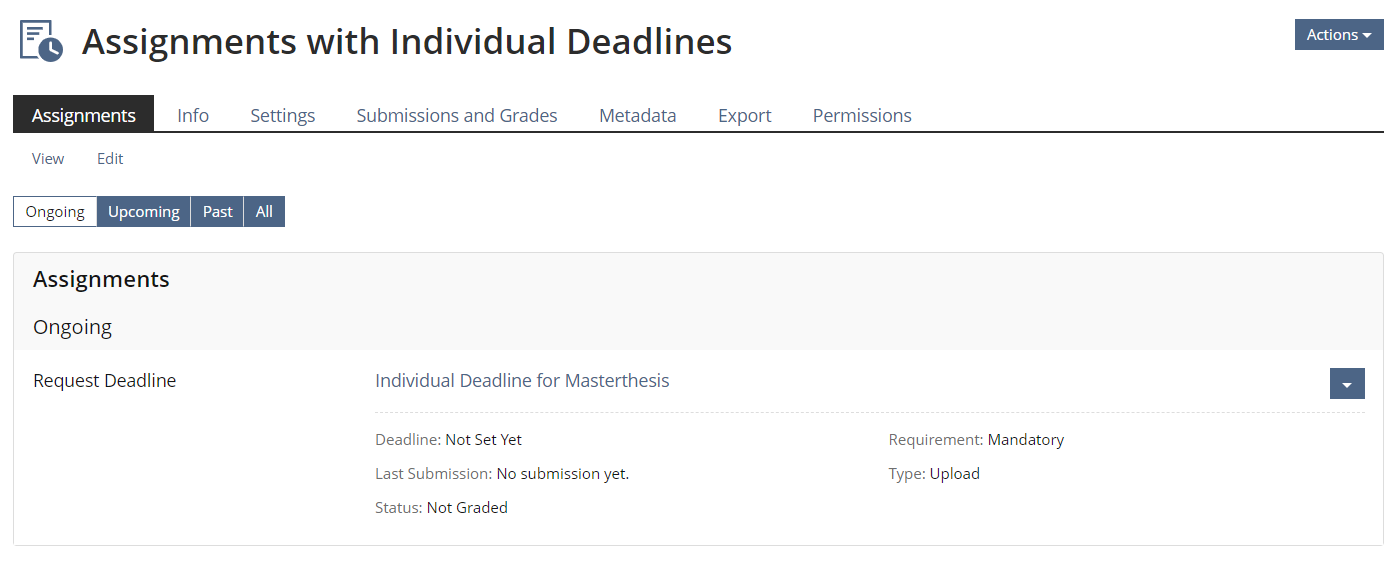
Task: Go to the Settings tab
Action: point(282,115)
